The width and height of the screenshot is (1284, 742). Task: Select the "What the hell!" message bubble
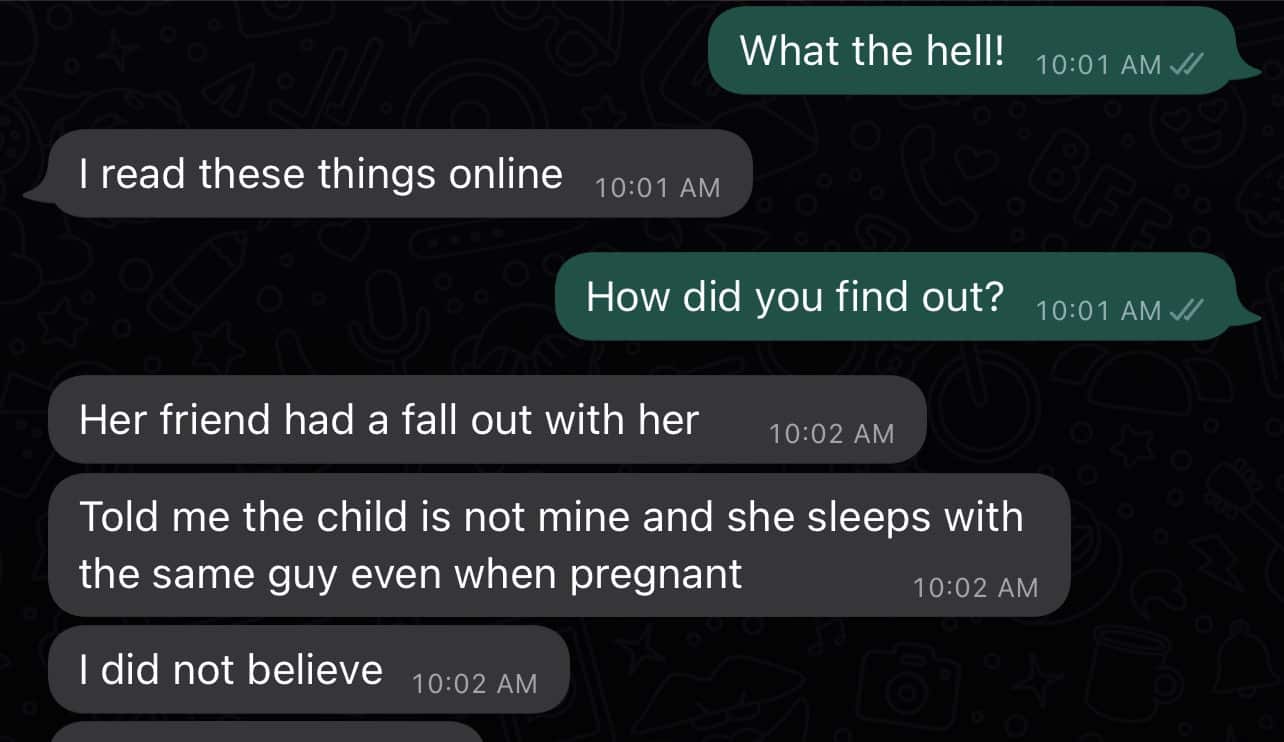point(972,50)
